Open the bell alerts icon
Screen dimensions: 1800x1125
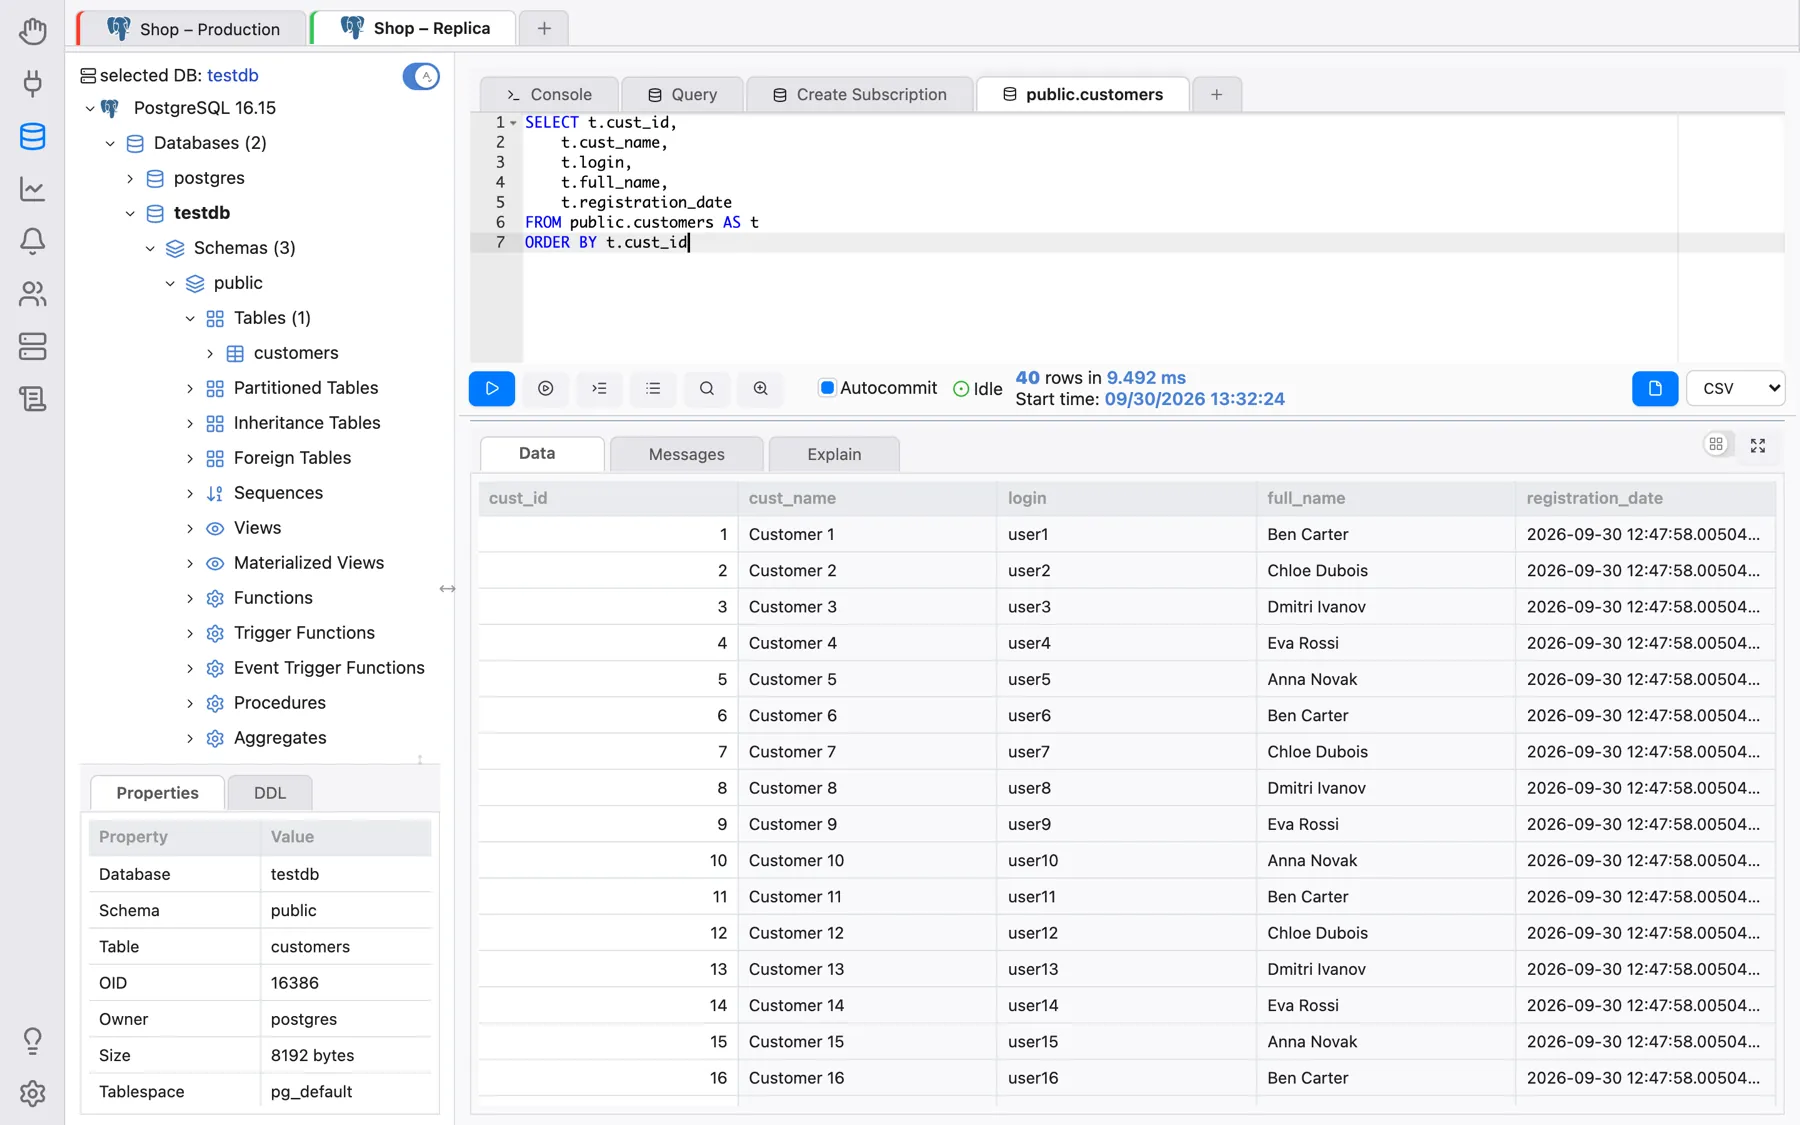[32, 241]
